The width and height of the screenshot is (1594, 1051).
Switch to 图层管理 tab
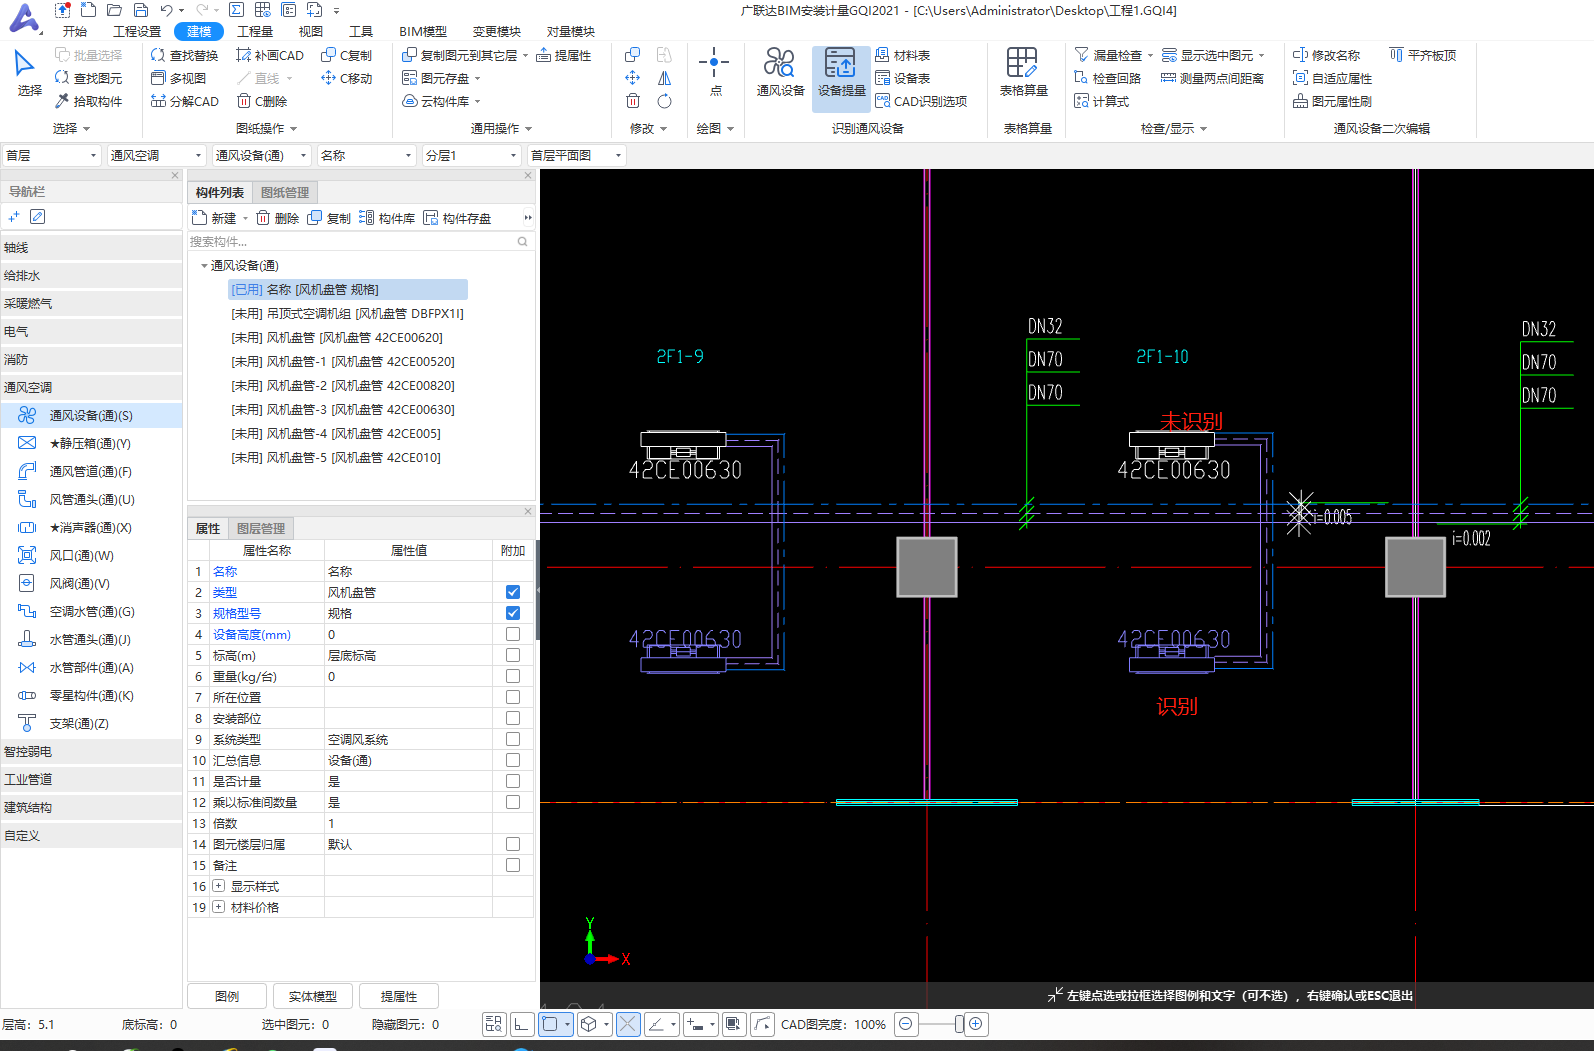coord(261,528)
